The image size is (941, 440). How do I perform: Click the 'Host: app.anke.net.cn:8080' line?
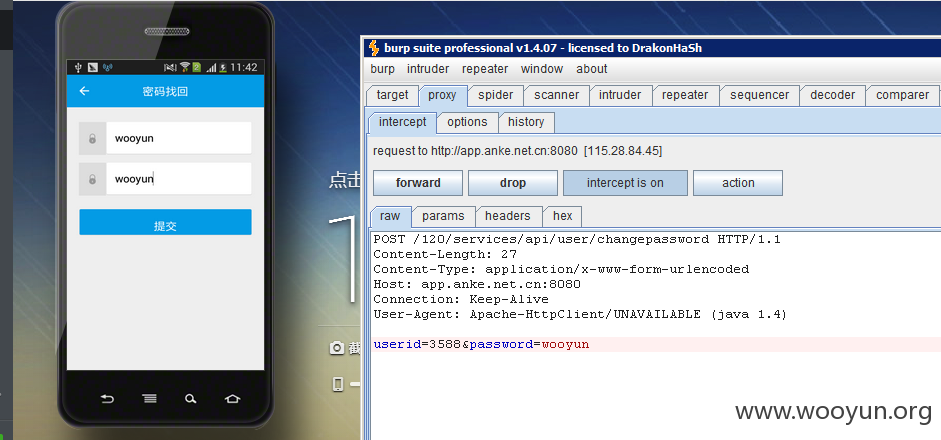tap(477, 285)
